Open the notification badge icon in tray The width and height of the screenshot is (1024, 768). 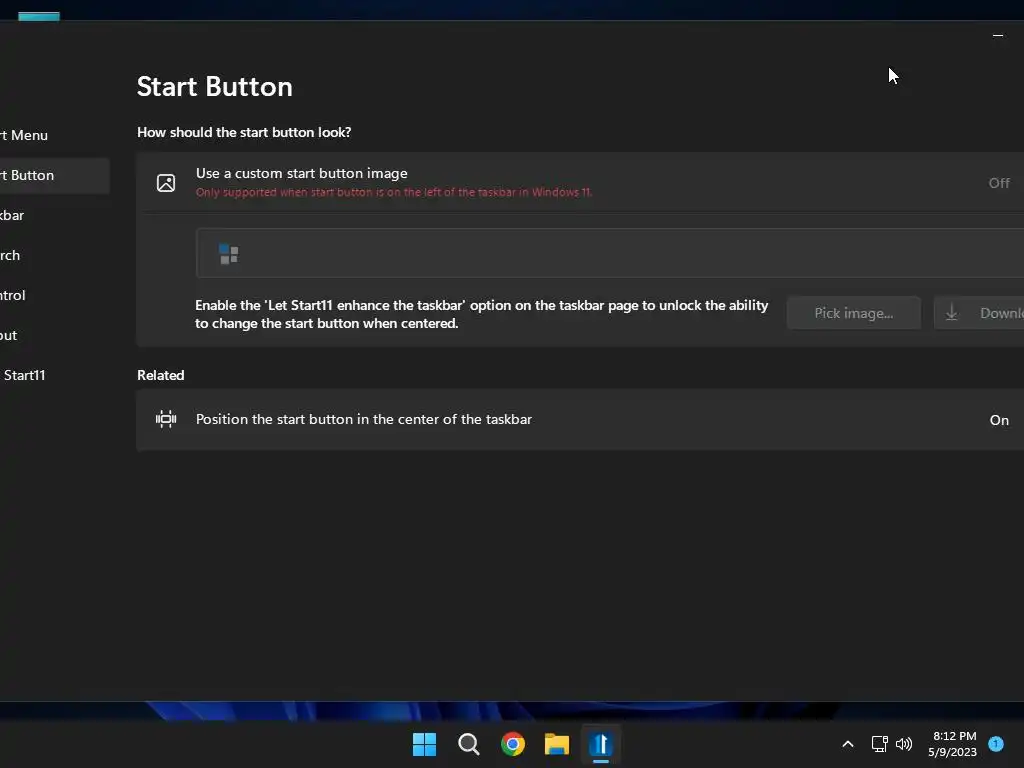pyautogui.click(x=996, y=744)
